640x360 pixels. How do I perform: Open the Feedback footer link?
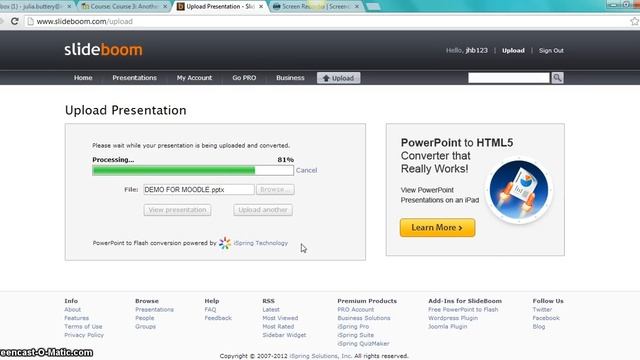click(x=218, y=318)
